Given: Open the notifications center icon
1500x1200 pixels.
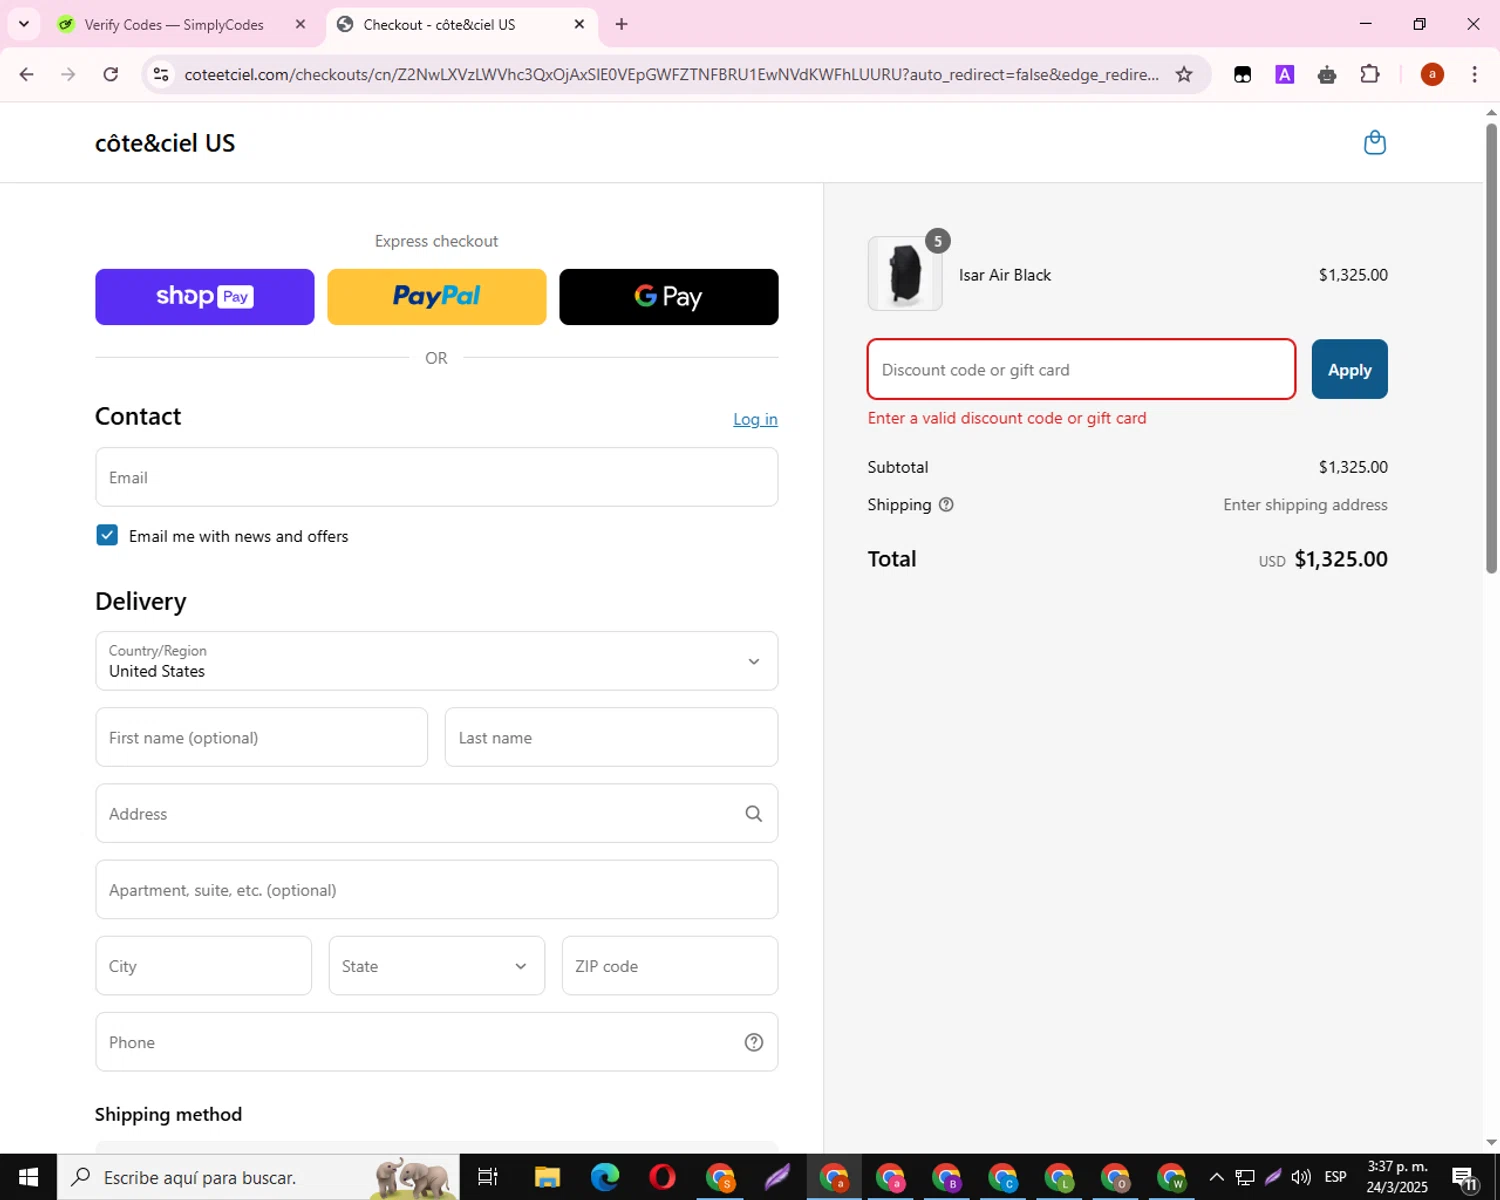Looking at the screenshot, I should pyautogui.click(x=1465, y=1178).
